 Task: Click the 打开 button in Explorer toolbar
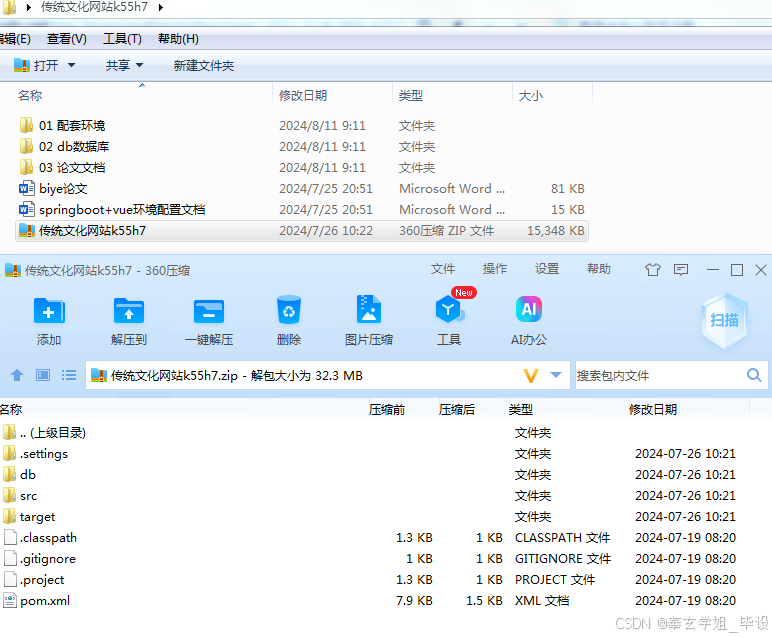click(x=37, y=65)
